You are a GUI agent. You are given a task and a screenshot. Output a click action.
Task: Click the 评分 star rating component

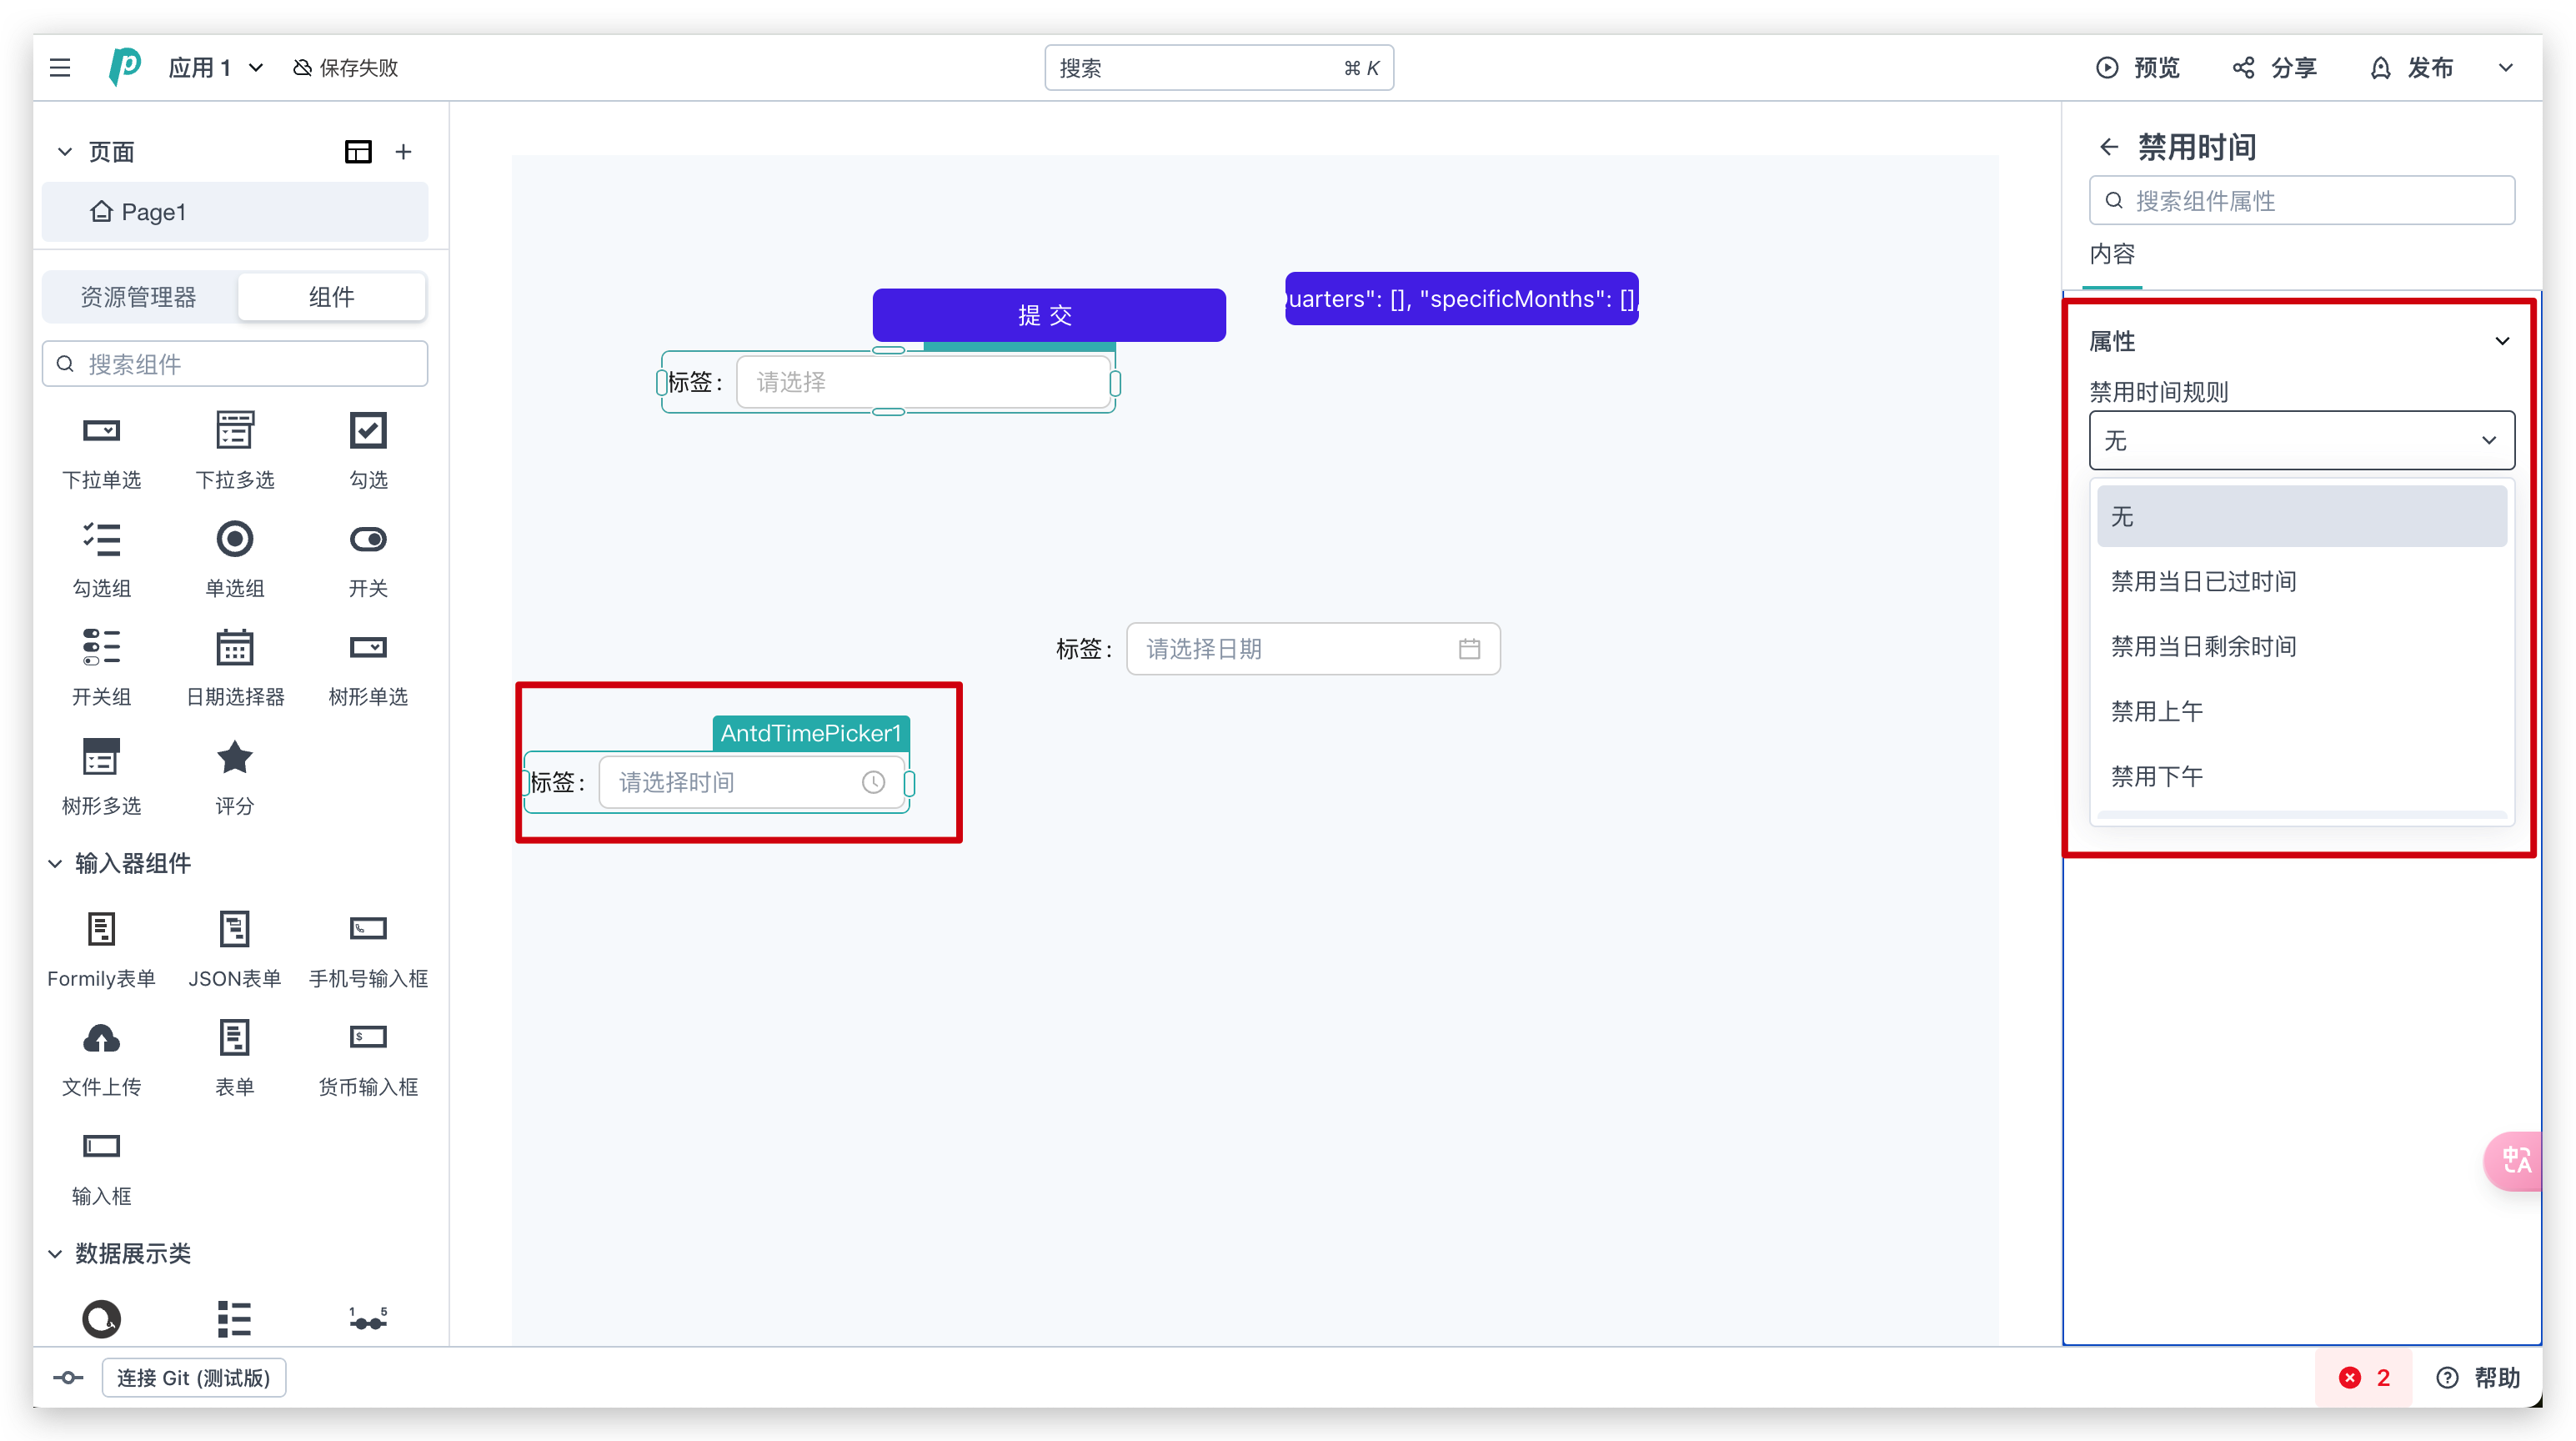[235, 758]
